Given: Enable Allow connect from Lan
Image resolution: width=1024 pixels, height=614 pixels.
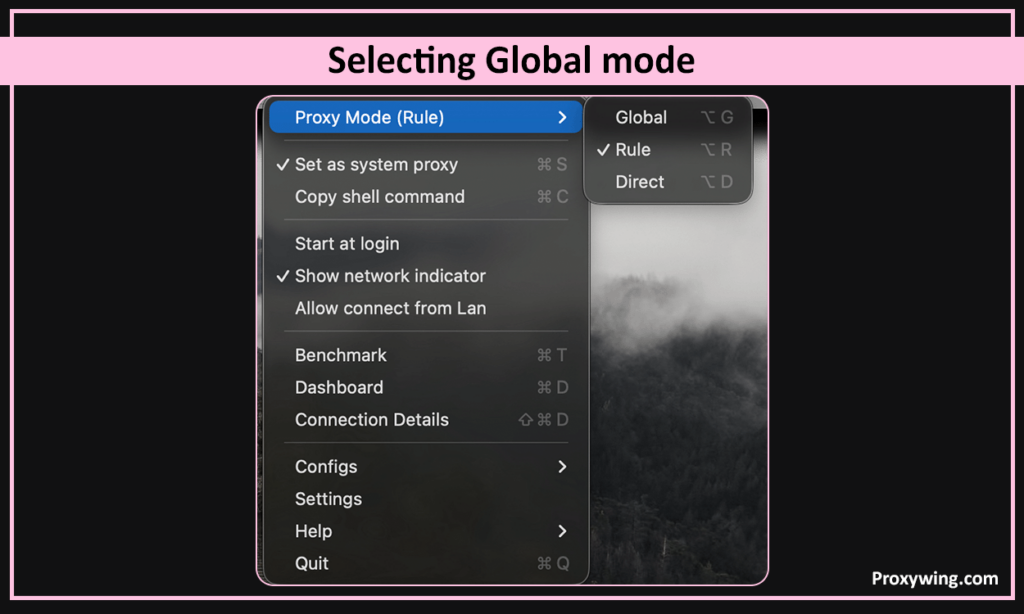Looking at the screenshot, I should (x=390, y=308).
